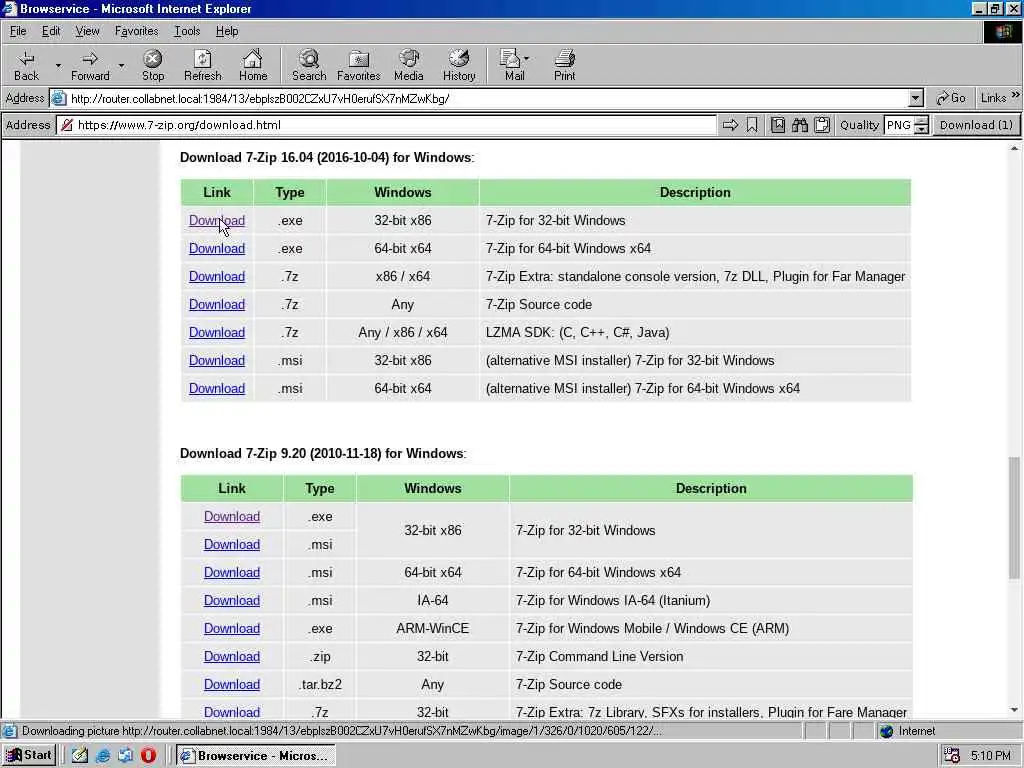This screenshot has width=1024, height=768.
Task: Click the page scrollbar up arrow
Action: pos(1014,149)
